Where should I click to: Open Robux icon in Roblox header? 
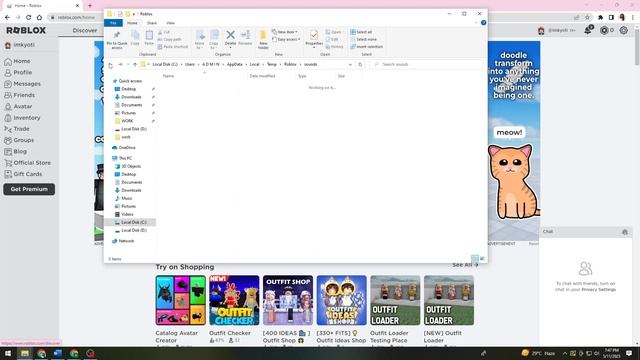(604, 30)
